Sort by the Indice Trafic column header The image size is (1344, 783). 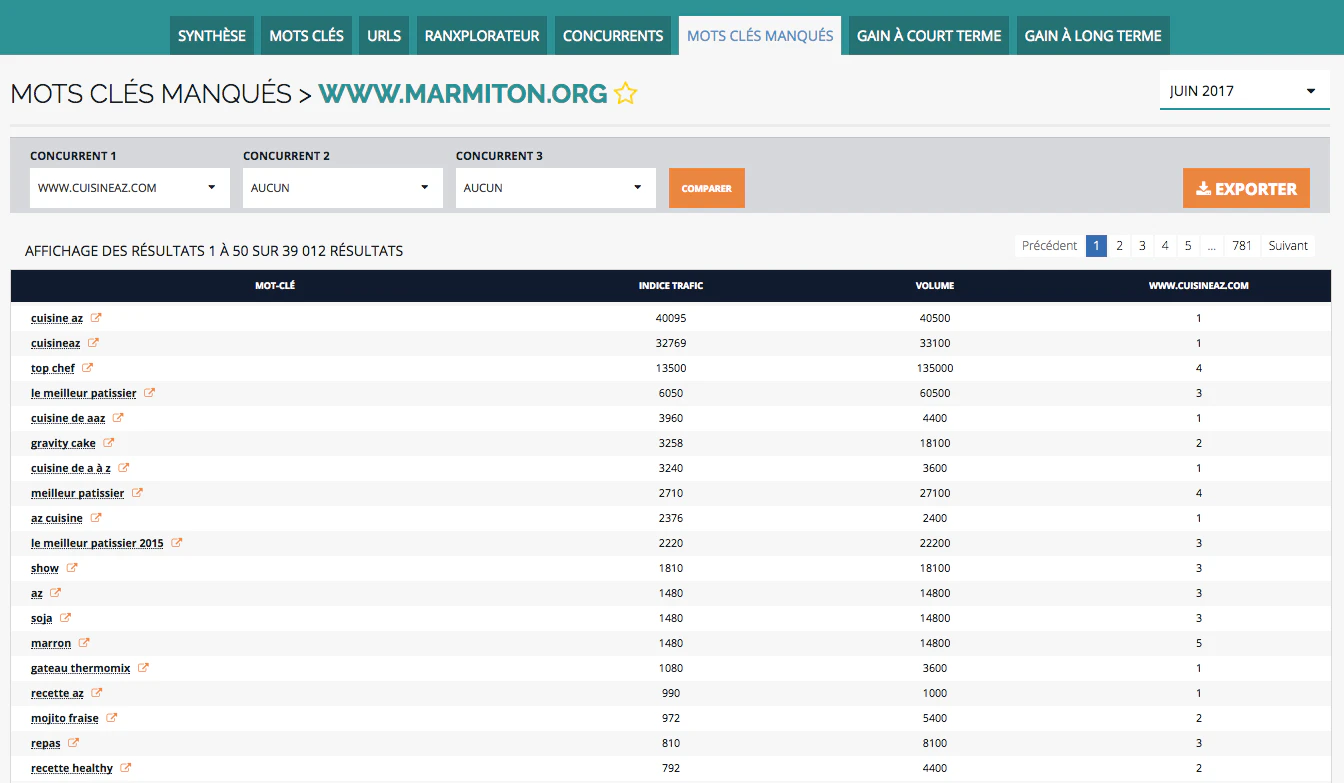[671, 286]
